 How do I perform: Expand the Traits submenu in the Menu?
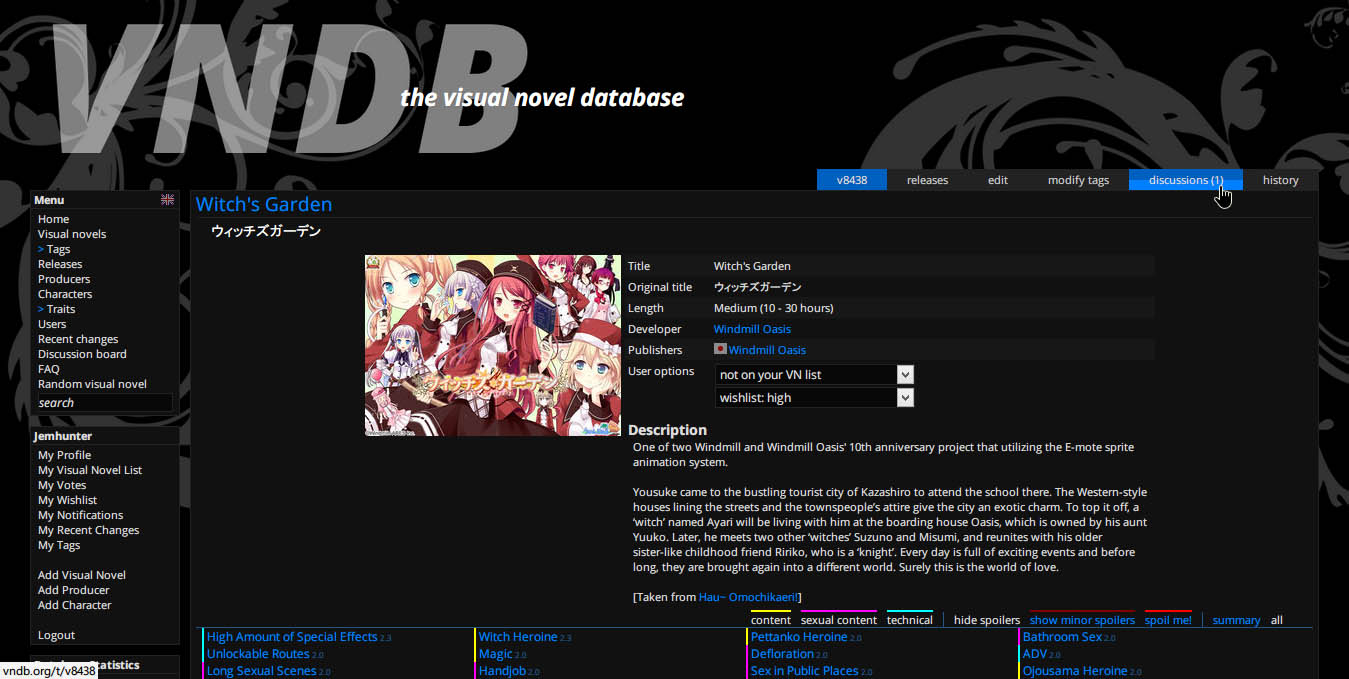point(61,308)
